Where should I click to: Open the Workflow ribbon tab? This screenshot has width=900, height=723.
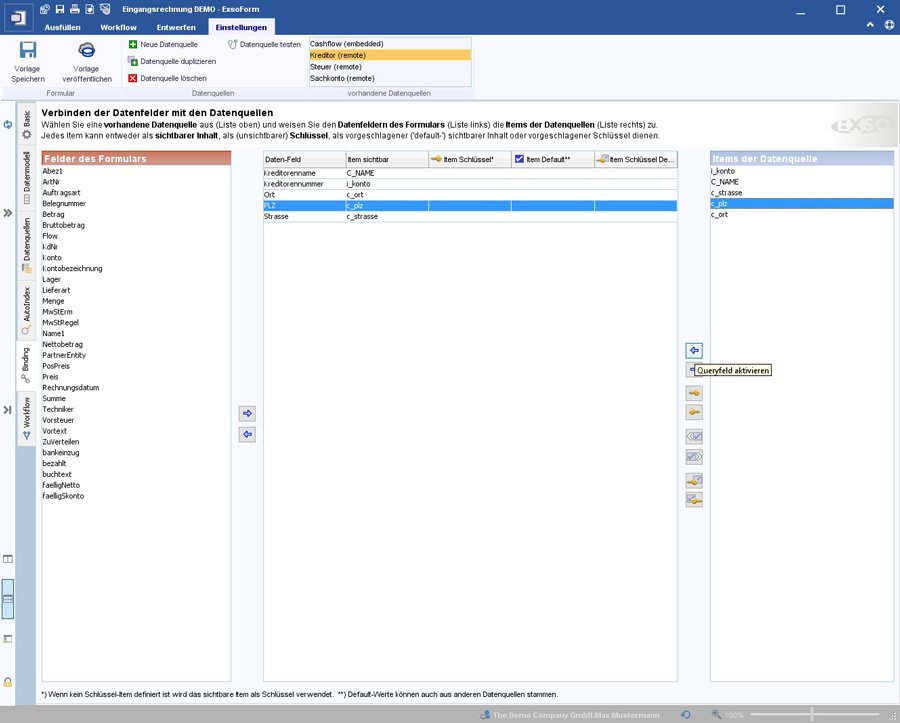click(118, 27)
